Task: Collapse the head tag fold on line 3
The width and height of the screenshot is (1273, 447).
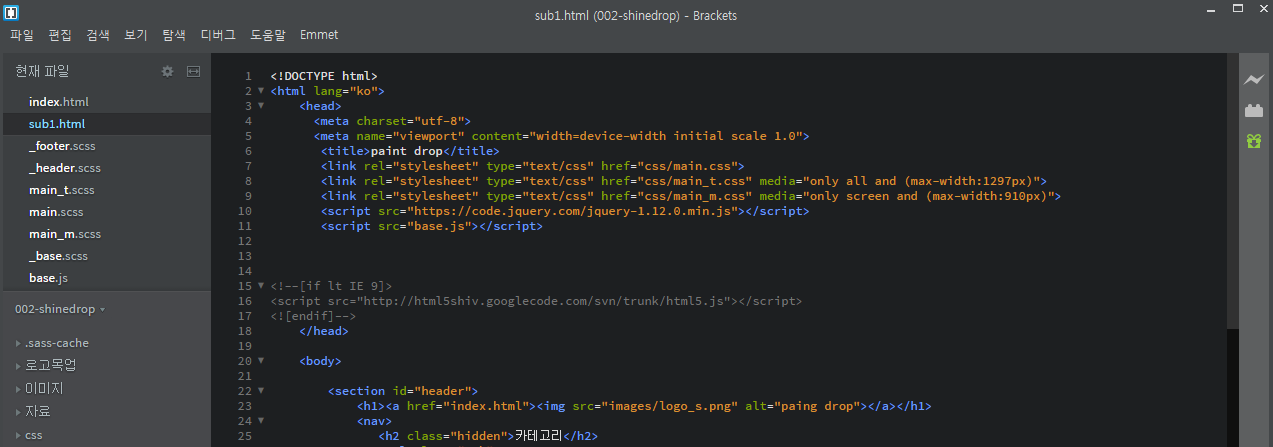Action: [261, 105]
